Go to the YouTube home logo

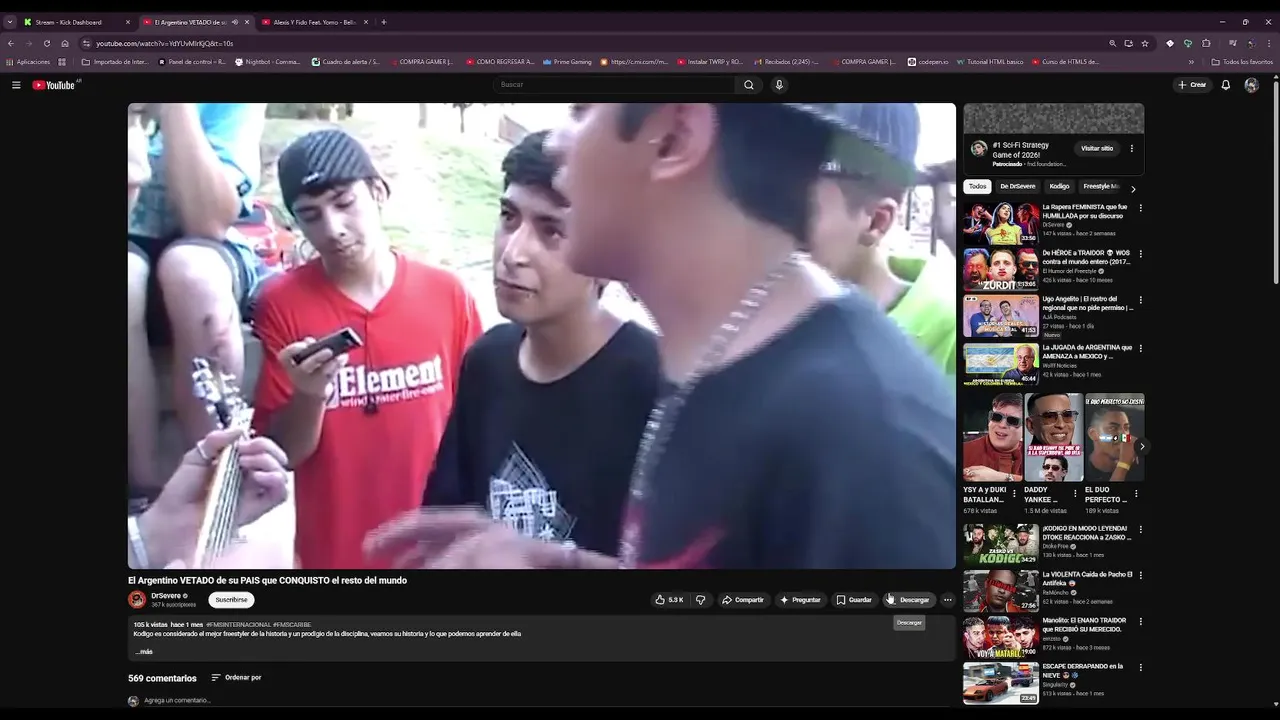55,85
